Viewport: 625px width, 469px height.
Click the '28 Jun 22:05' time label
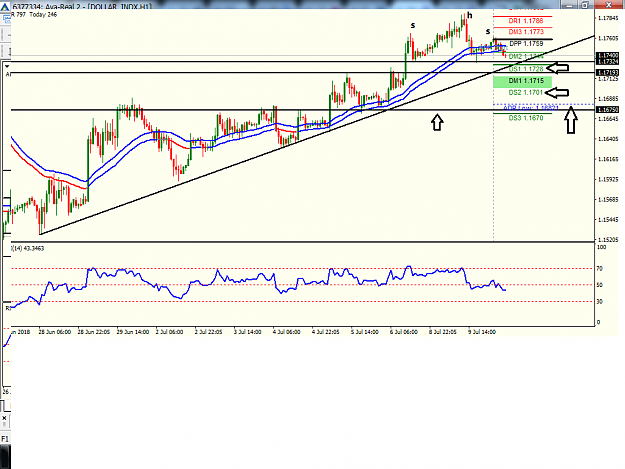coord(94,332)
